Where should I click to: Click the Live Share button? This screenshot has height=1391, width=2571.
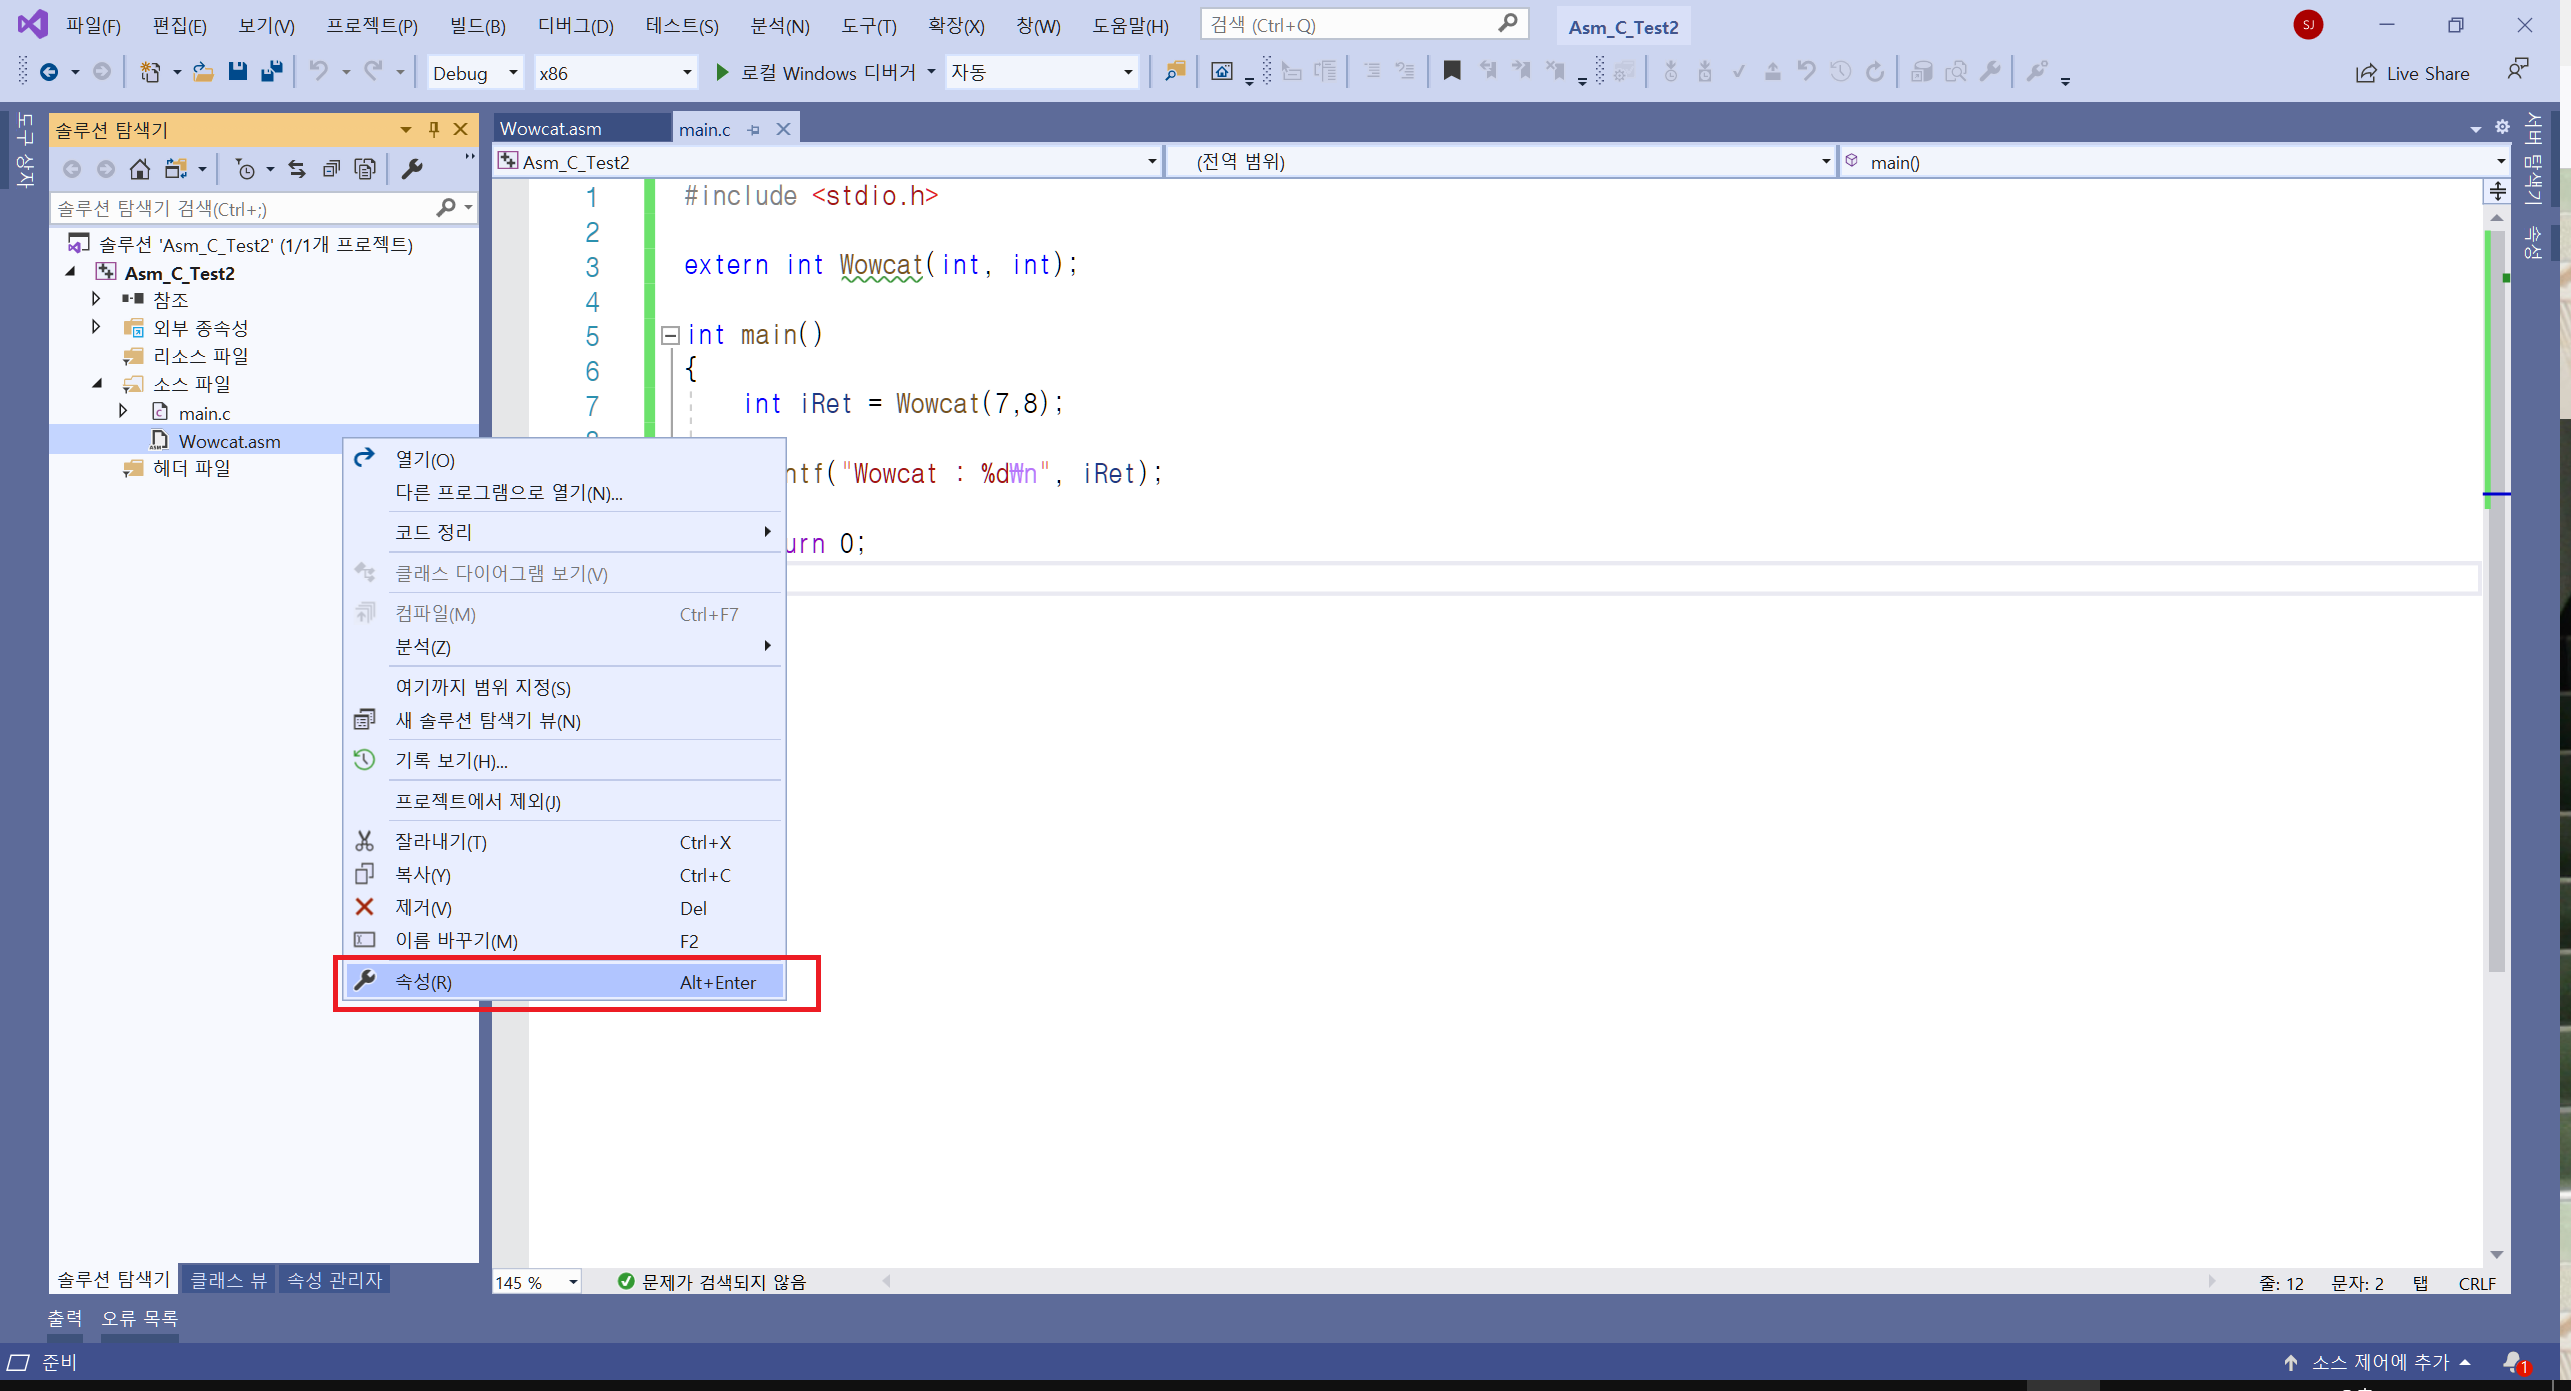coord(2413,73)
